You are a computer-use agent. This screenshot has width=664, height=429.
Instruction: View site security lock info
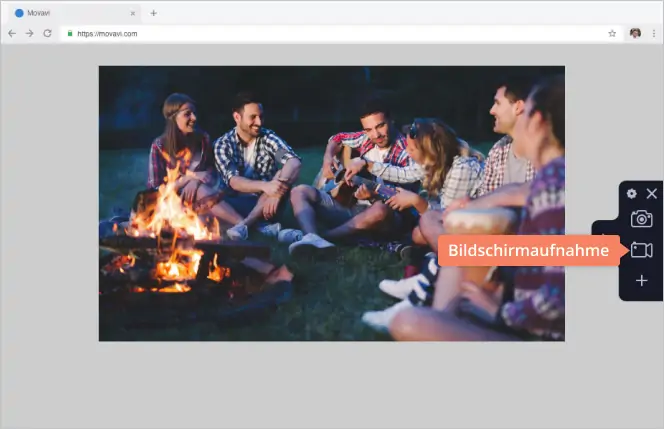(x=70, y=33)
